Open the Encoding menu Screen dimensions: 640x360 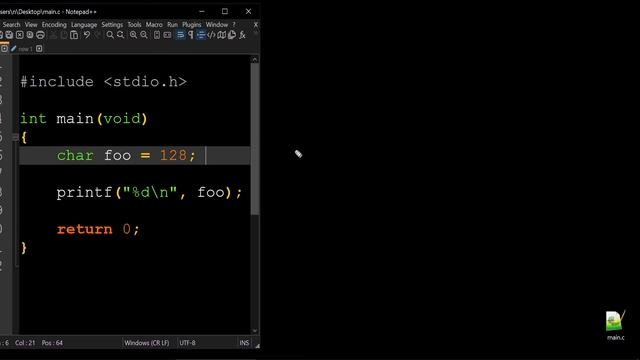54,24
